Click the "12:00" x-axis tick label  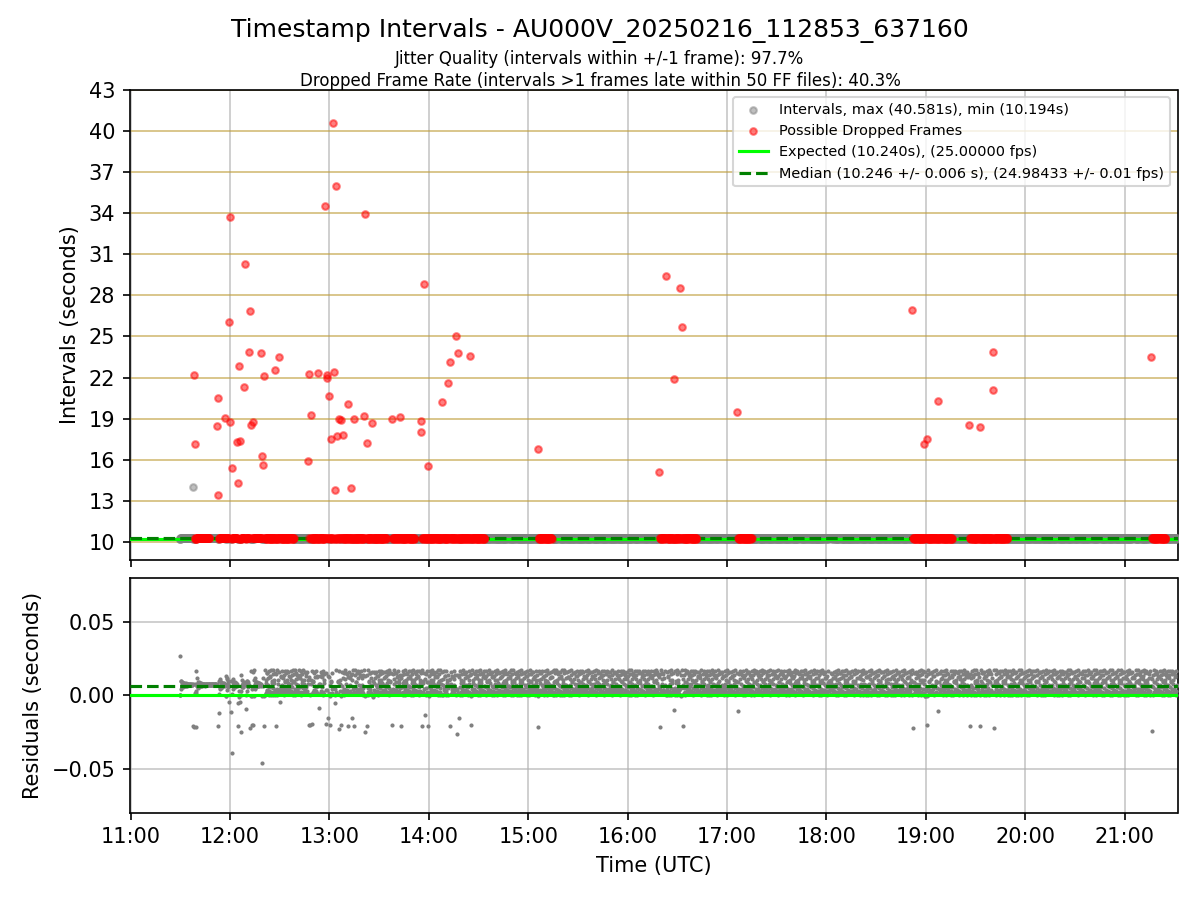(x=230, y=836)
